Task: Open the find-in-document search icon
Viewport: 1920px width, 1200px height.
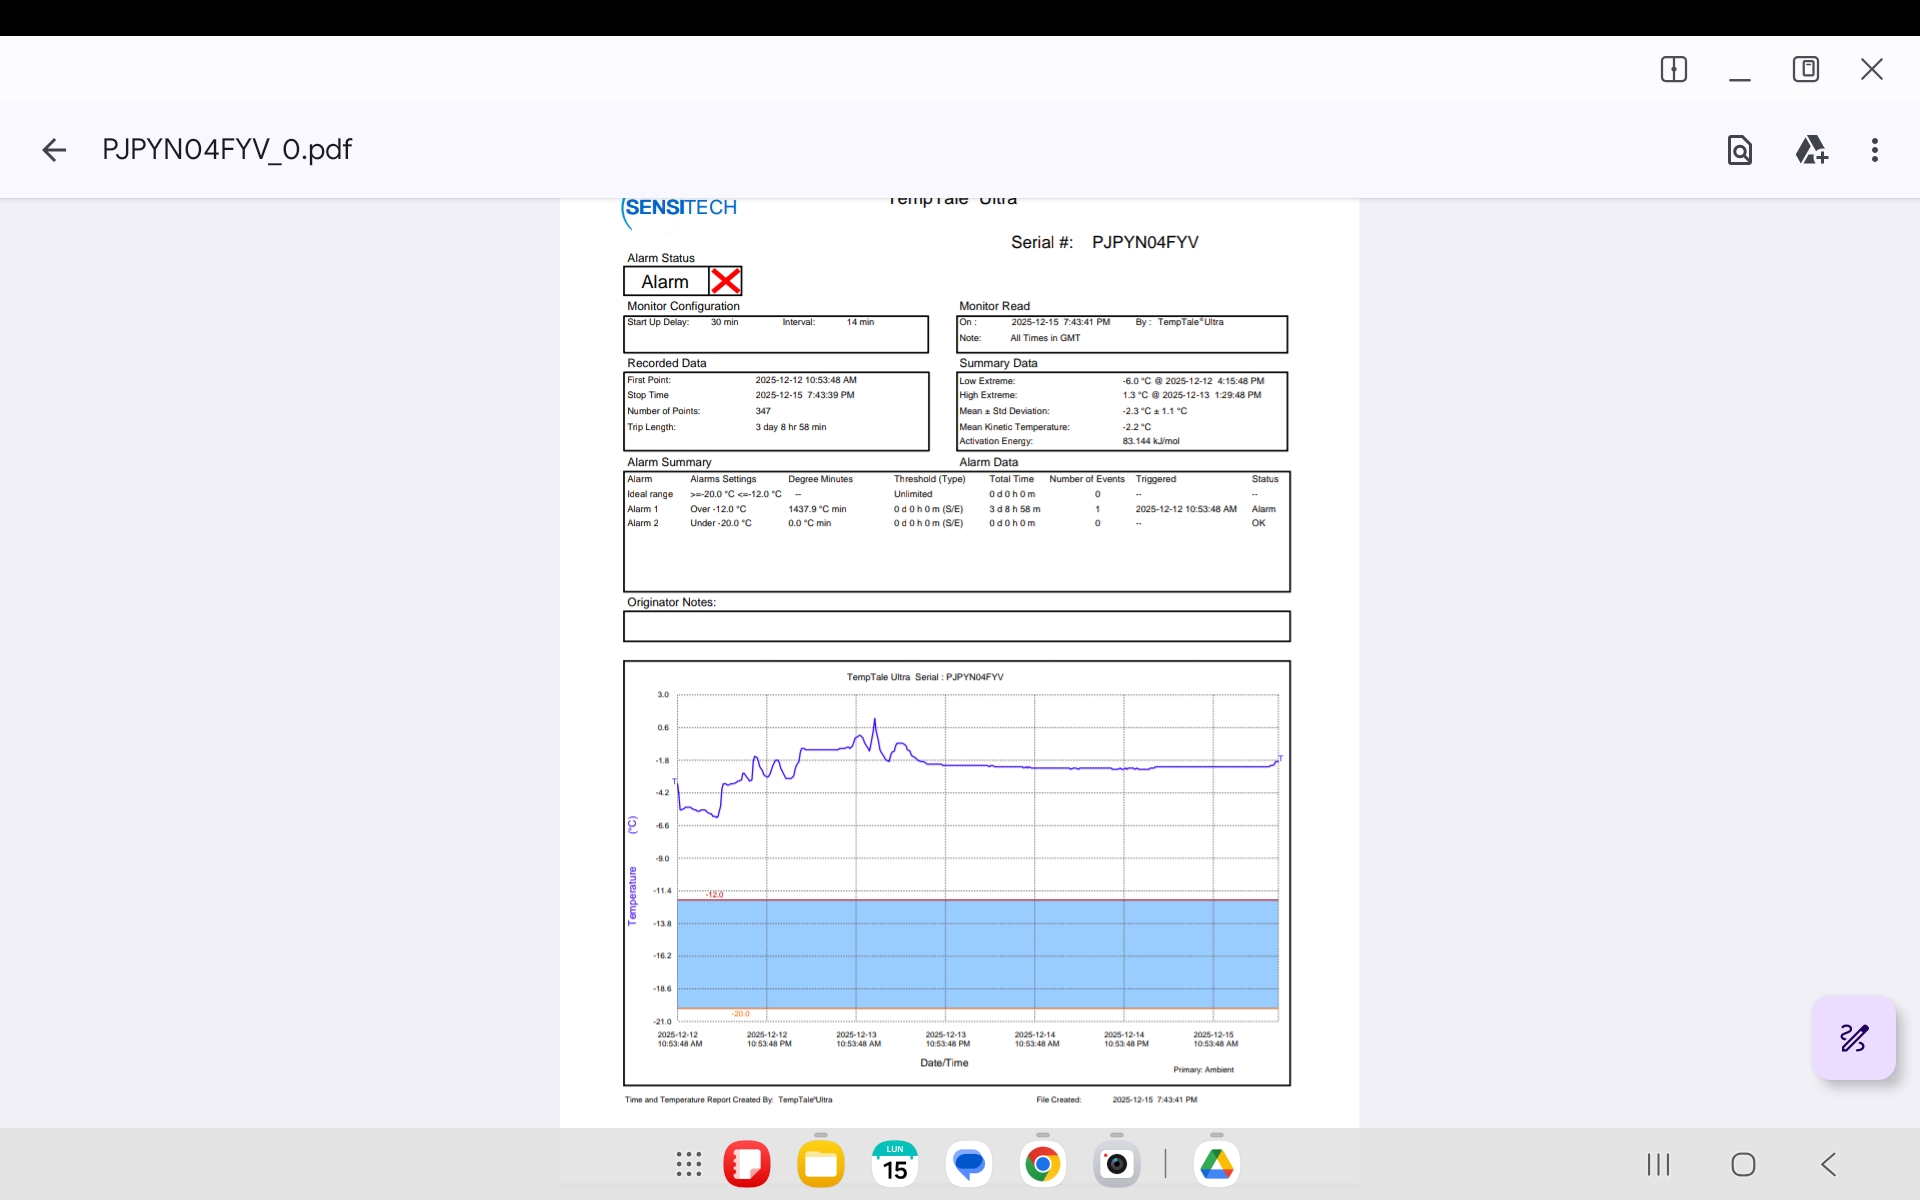Action: (1739, 150)
